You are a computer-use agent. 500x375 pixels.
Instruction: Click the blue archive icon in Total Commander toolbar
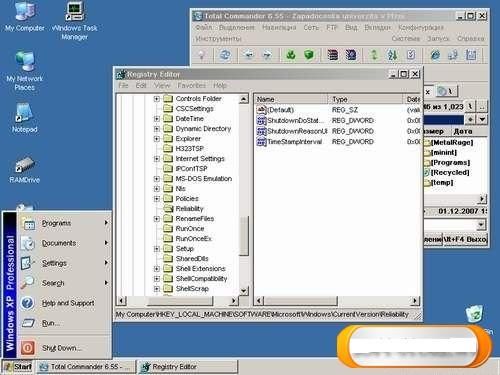point(351,55)
